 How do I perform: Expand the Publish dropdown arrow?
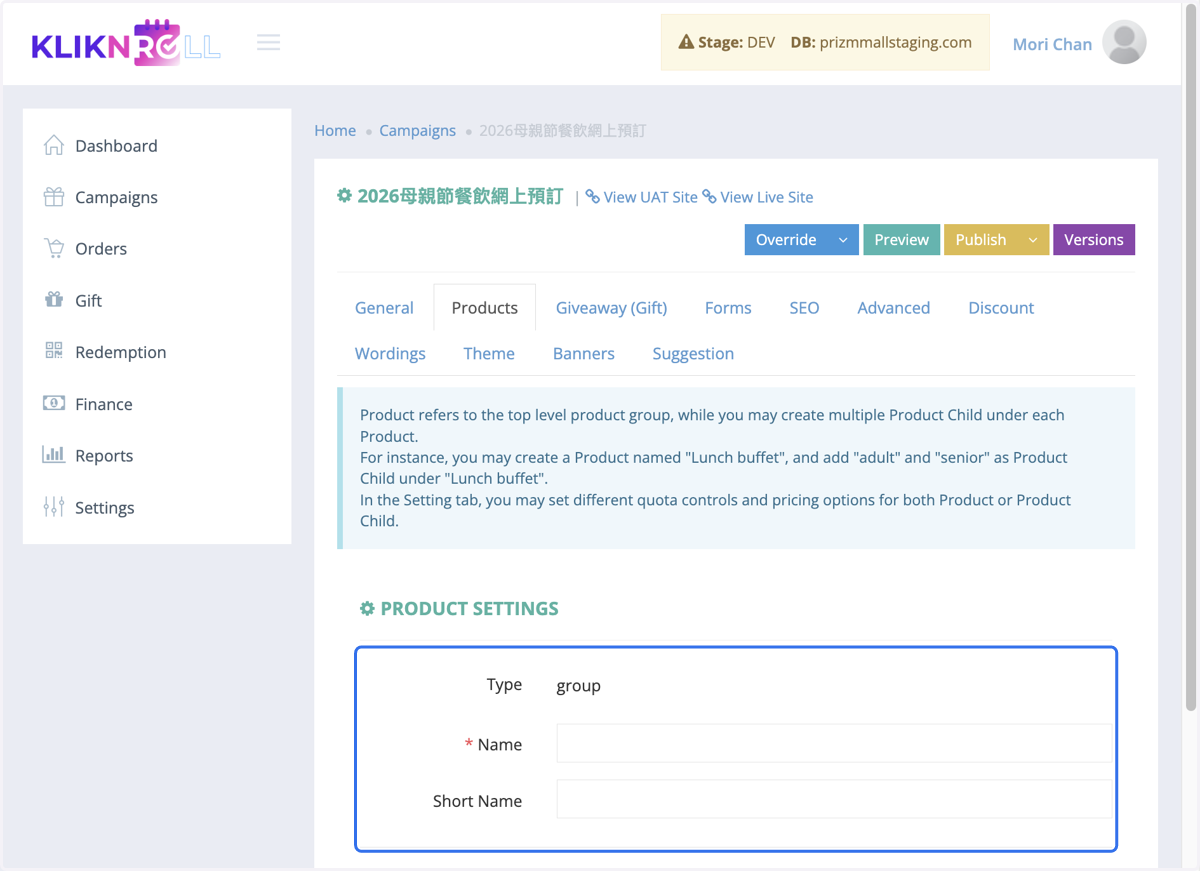coord(1033,240)
